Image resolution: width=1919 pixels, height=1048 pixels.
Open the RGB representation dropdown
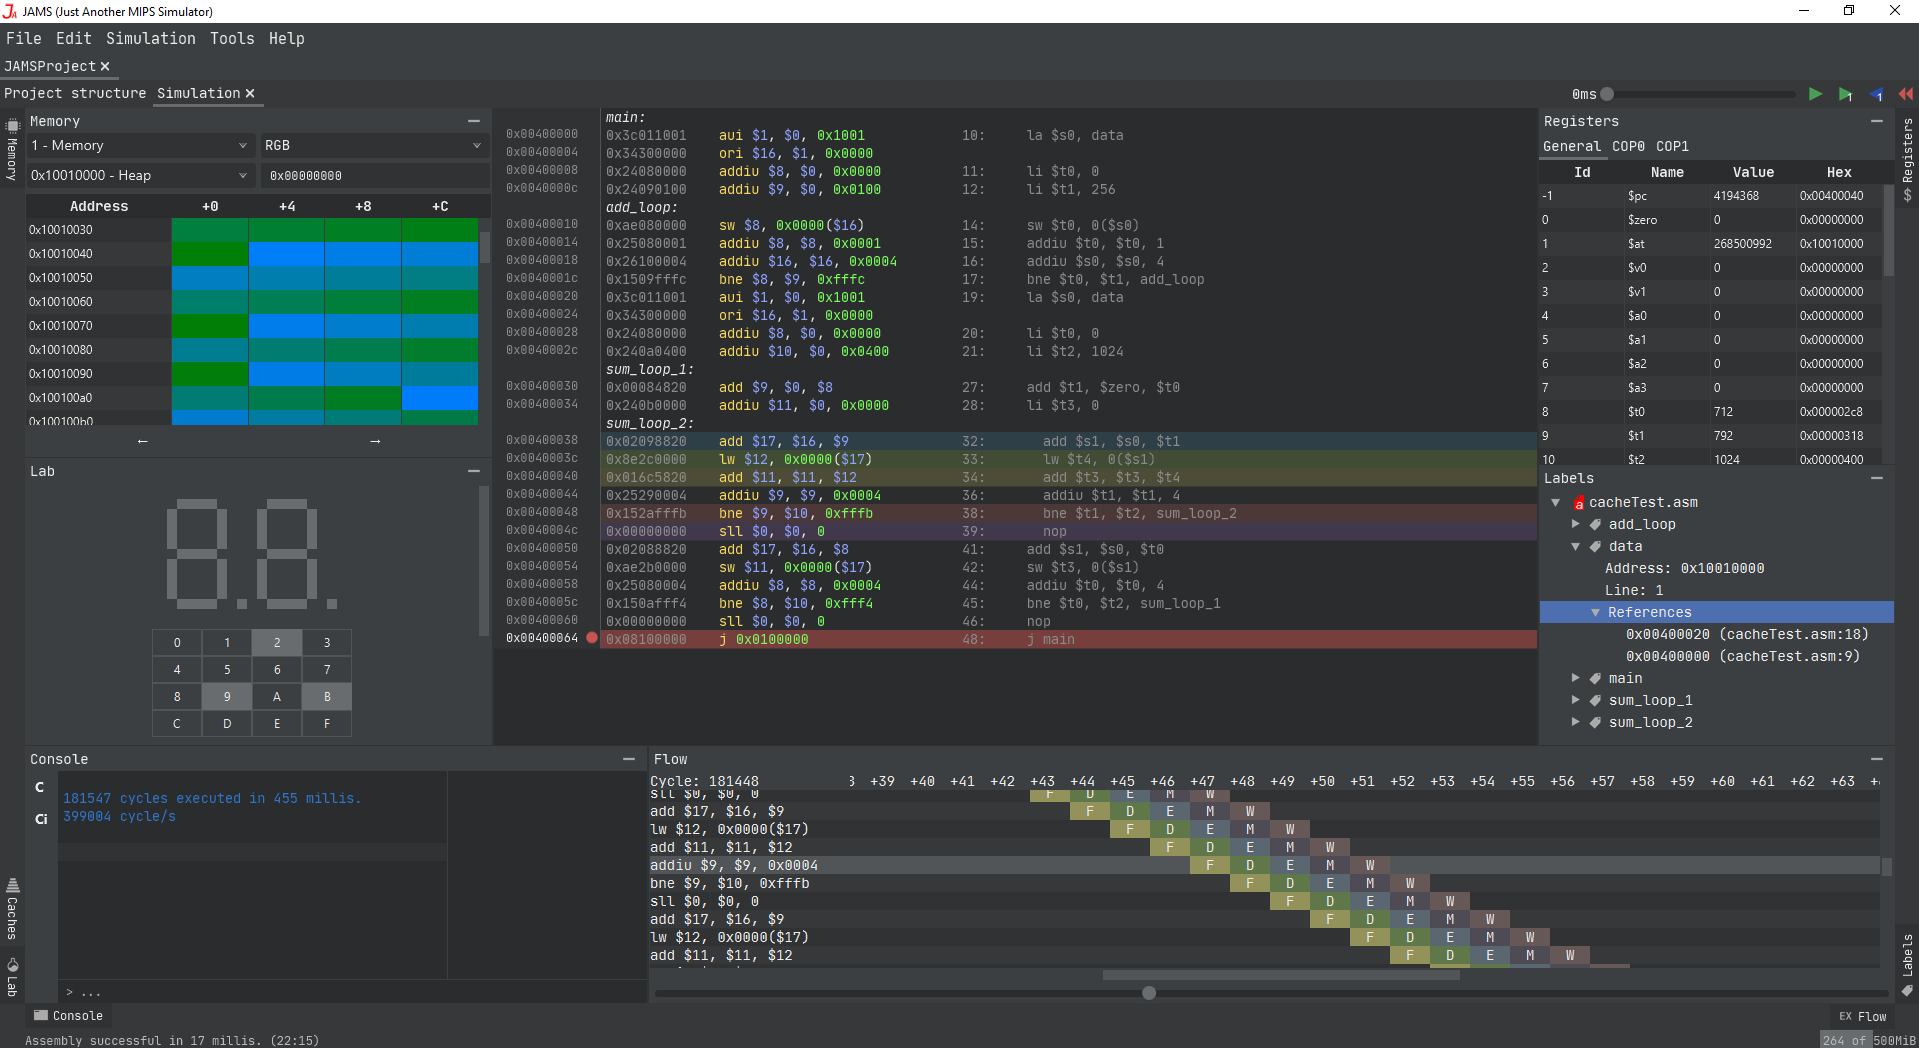click(374, 145)
